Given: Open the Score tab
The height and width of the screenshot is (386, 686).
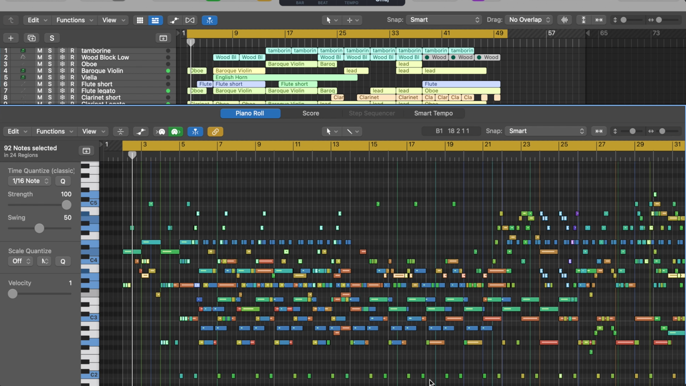Looking at the screenshot, I should 311,113.
